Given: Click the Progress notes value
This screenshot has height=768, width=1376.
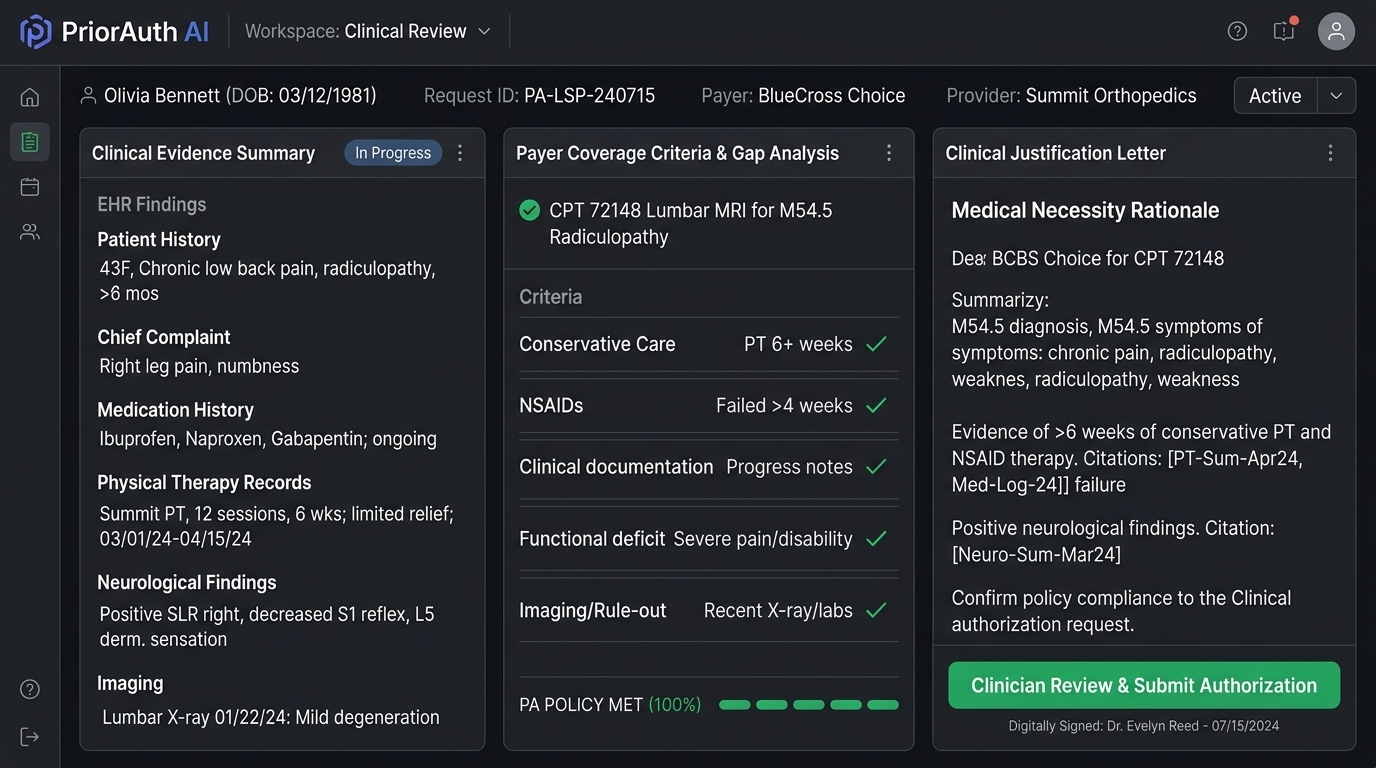Looking at the screenshot, I should (789, 467).
